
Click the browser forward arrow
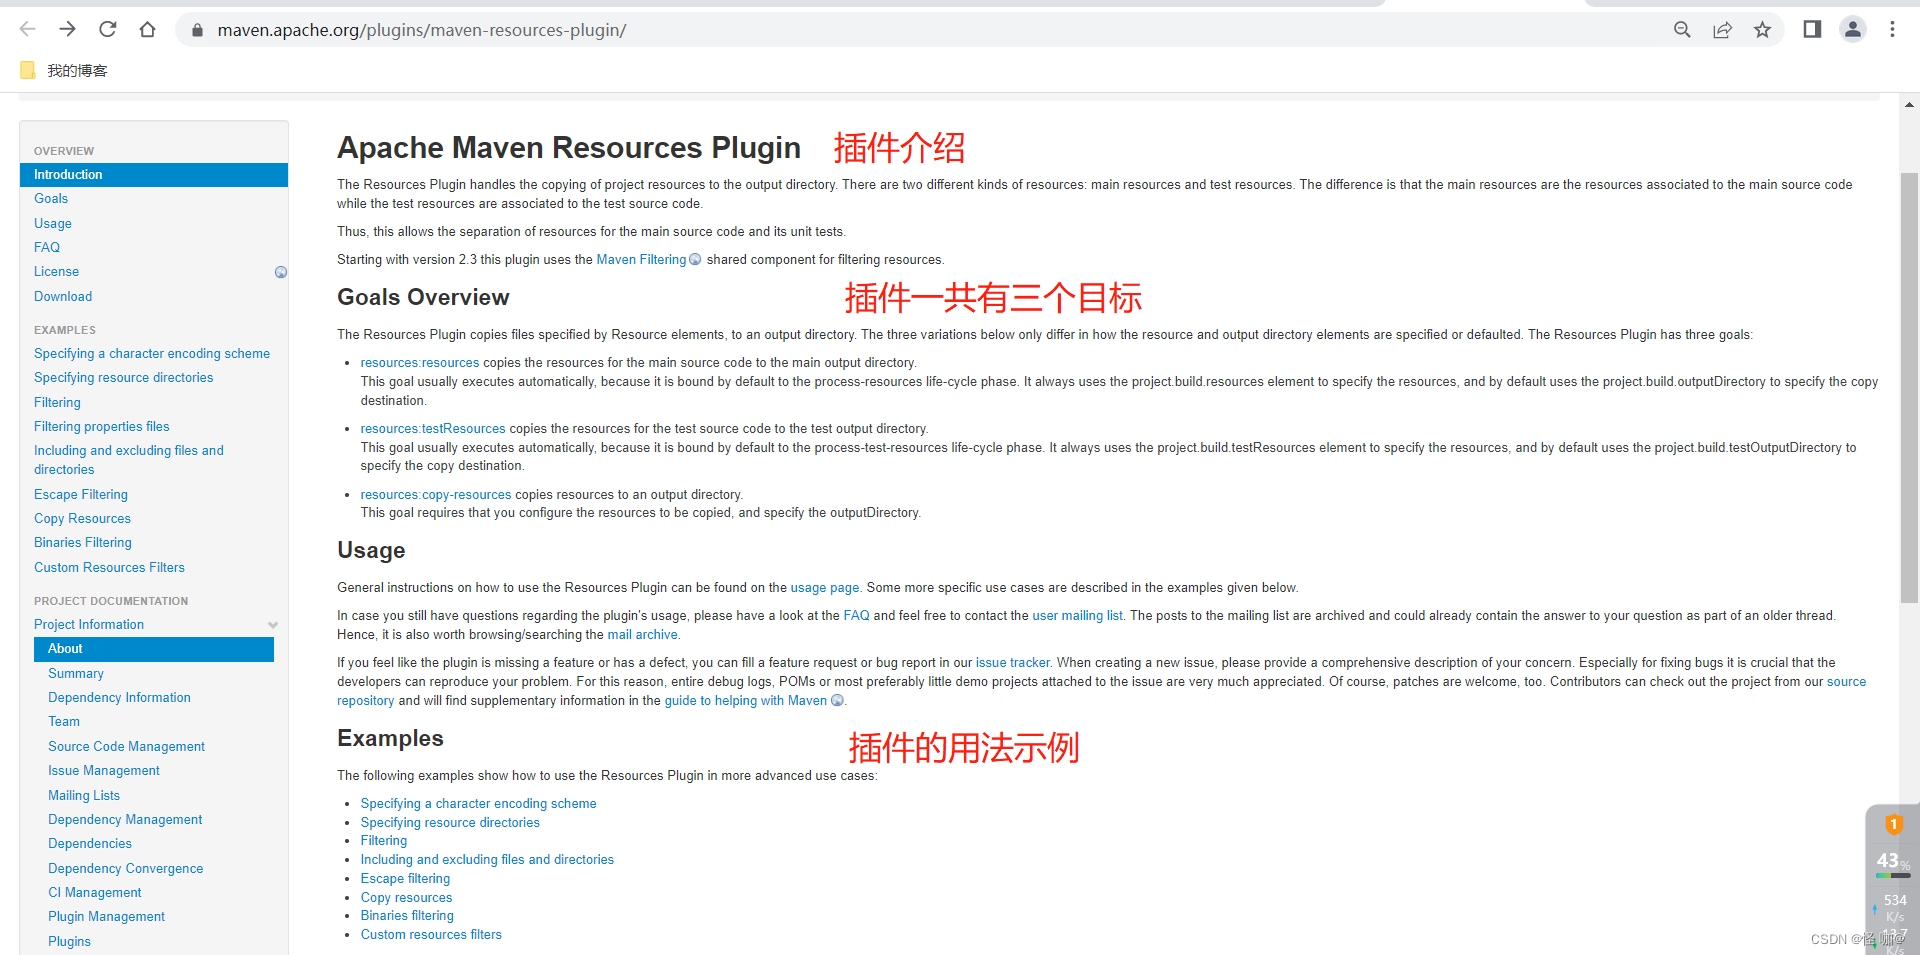coord(67,30)
